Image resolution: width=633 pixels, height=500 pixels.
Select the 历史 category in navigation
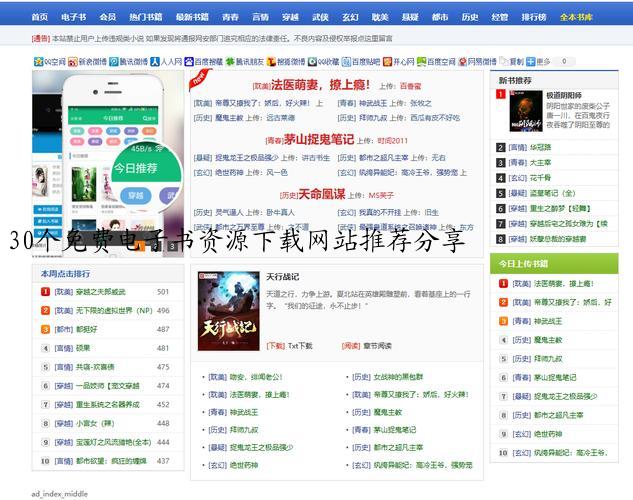[470, 17]
